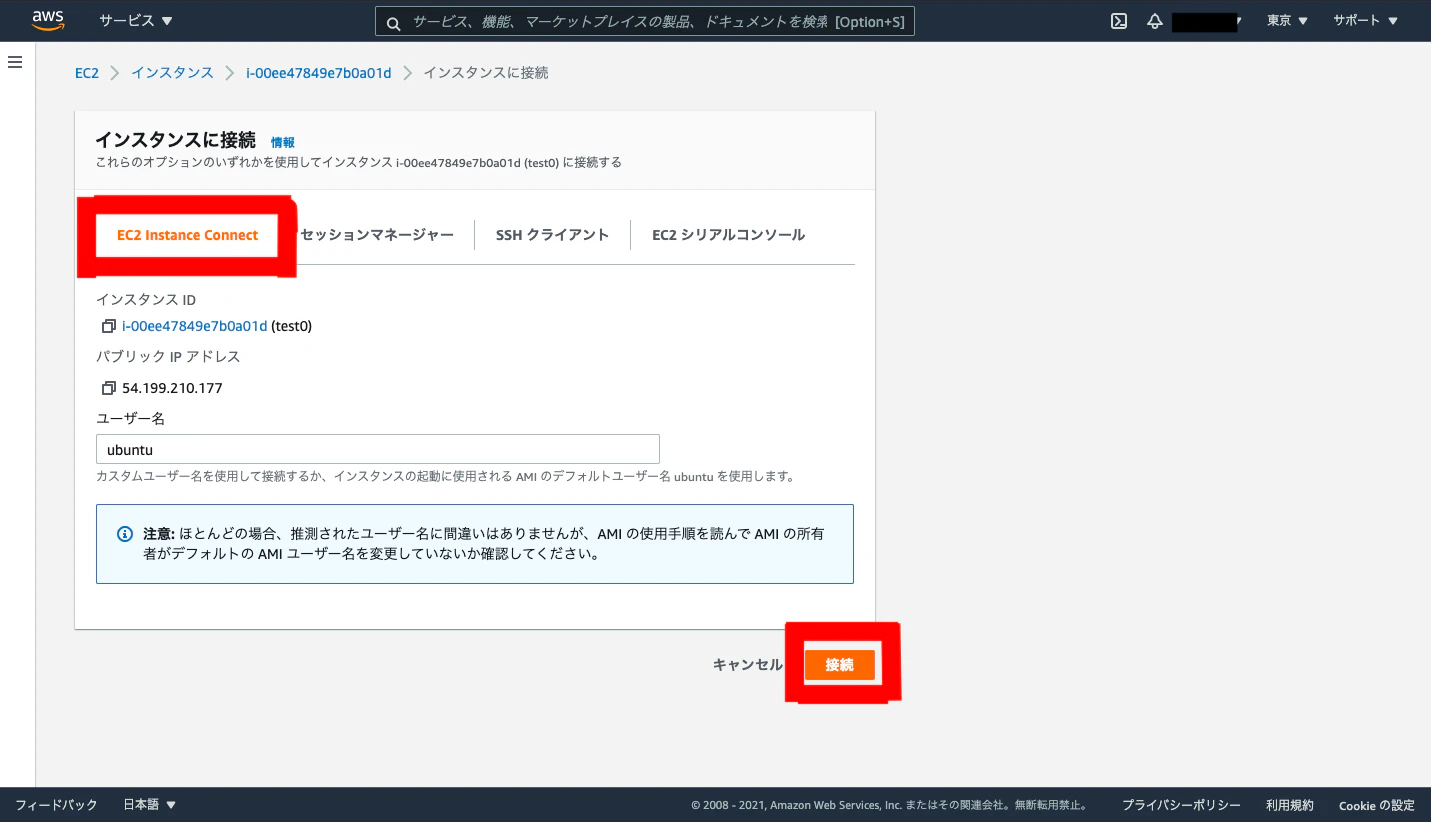Image resolution: width=1431 pixels, height=822 pixels.
Task: Switch to the SSH クライアント tab
Action: [x=552, y=235]
